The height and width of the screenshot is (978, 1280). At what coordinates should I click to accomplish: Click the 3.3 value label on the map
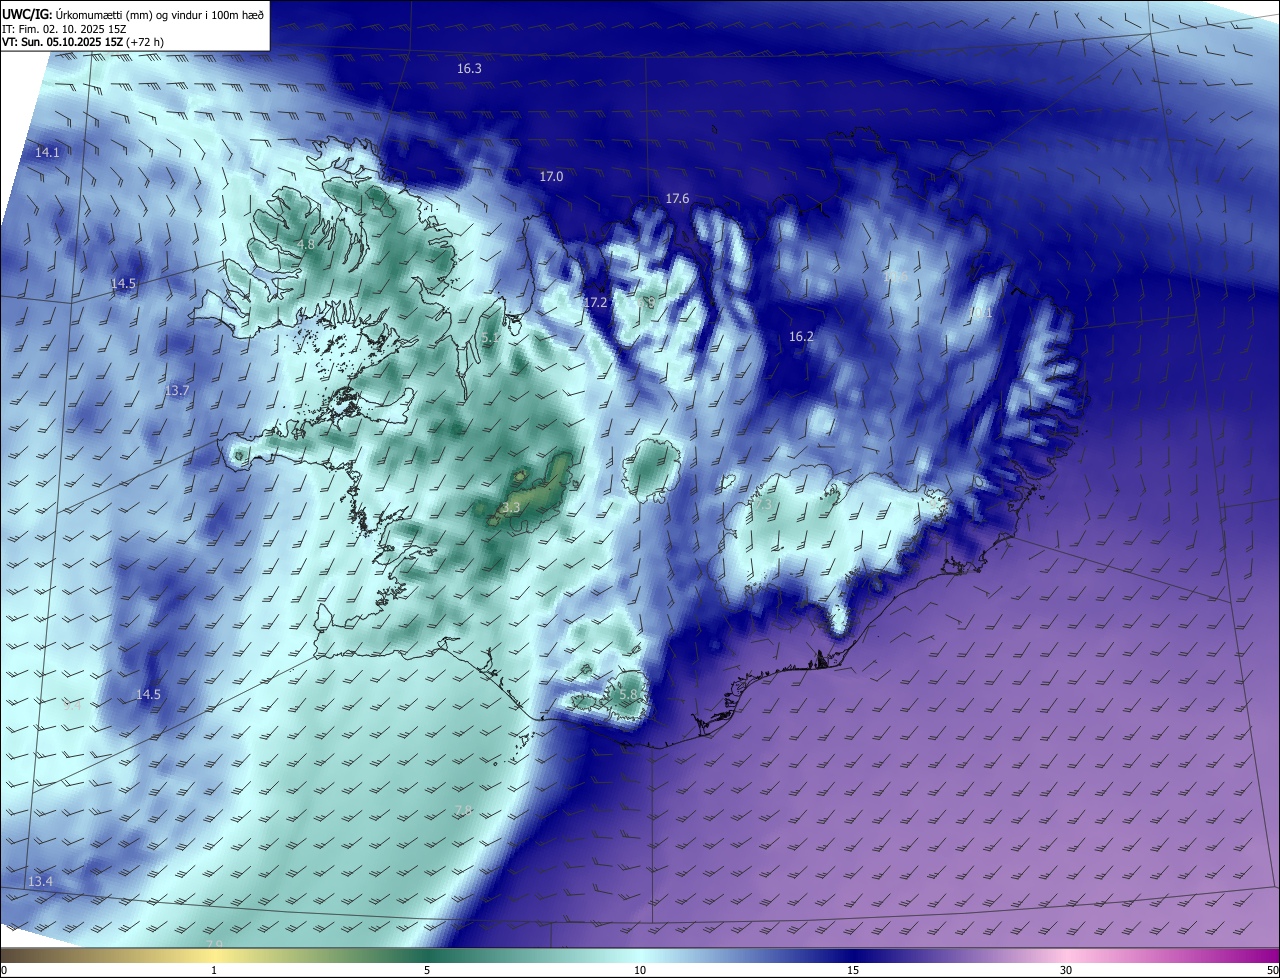pyautogui.click(x=511, y=509)
